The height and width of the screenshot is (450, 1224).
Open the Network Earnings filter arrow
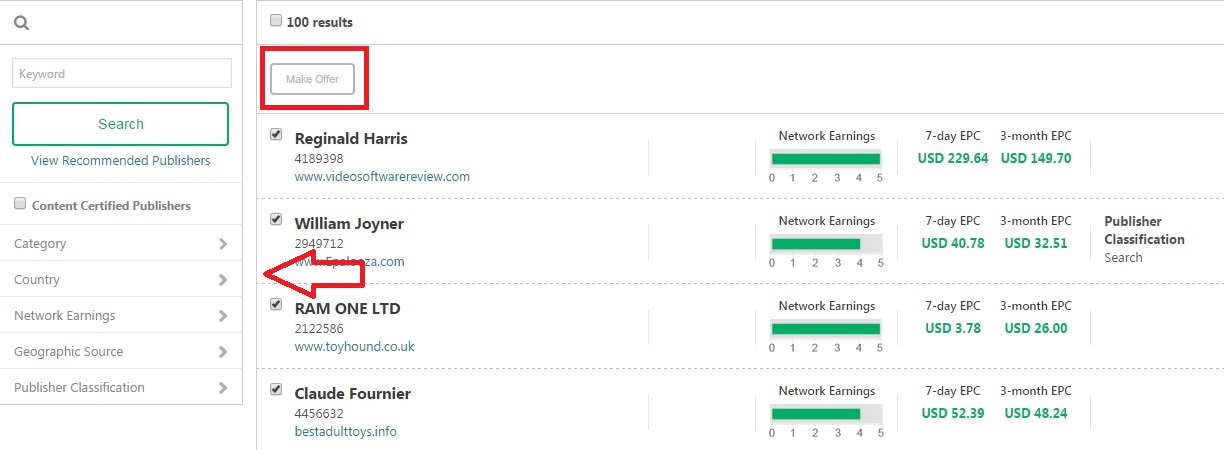point(222,315)
